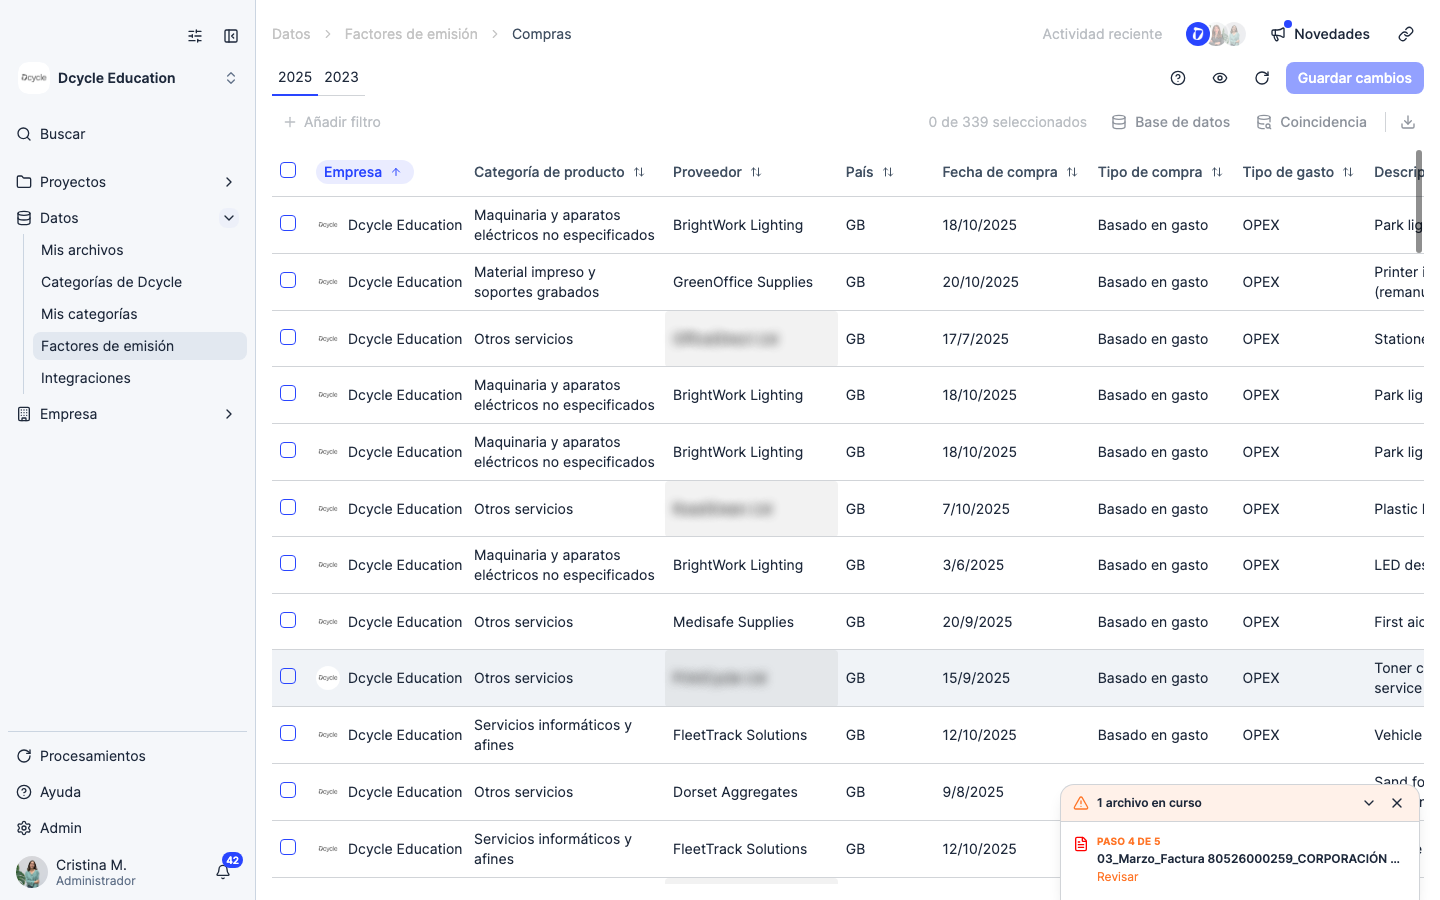This screenshot has height=900, width=1440.
Task: Check the row dated 7/10/2025
Action: tap(288, 507)
